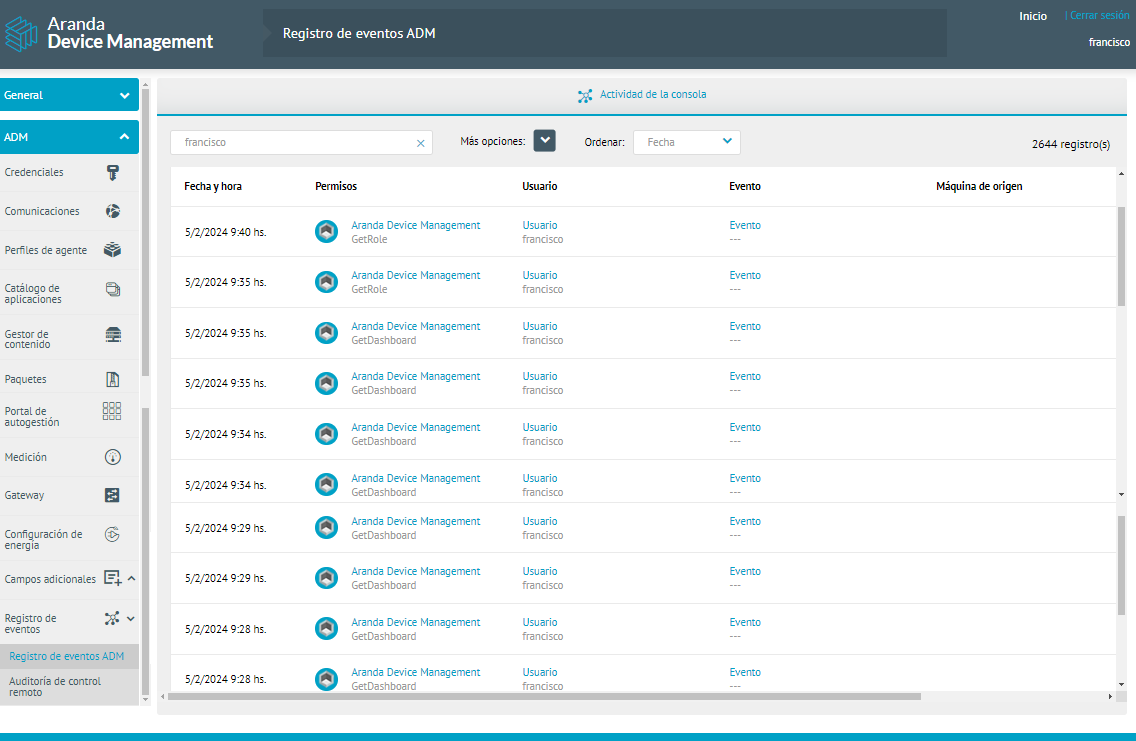The width and height of the screenshot is (1136, 741).
Task: Open the Credenciales menu item
Action: (x=69, y=172)
